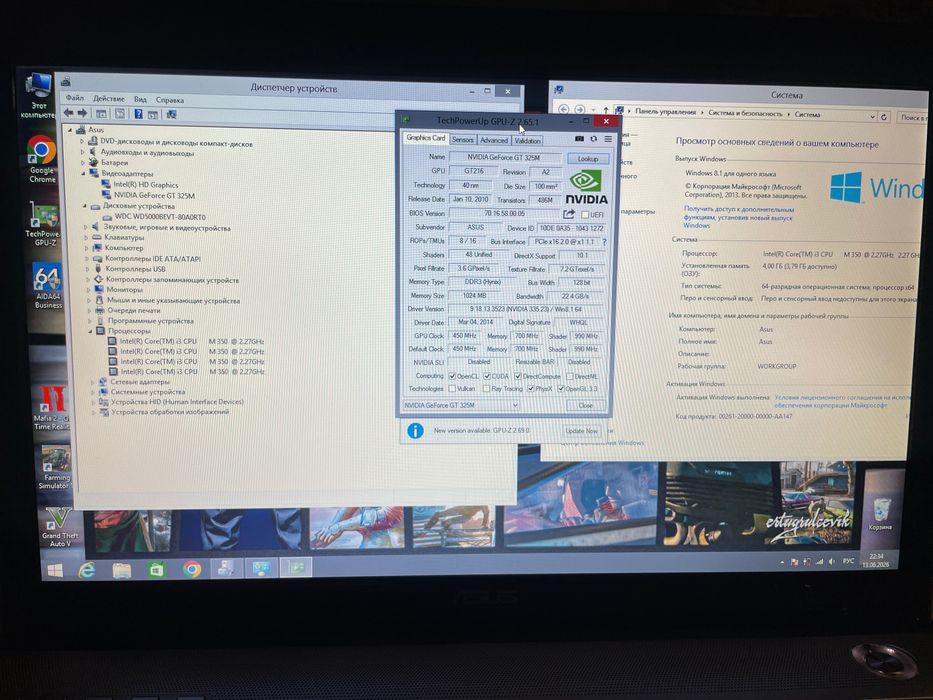
Task: Toggle the OpenCL checkbox
Action: point(452,376)
